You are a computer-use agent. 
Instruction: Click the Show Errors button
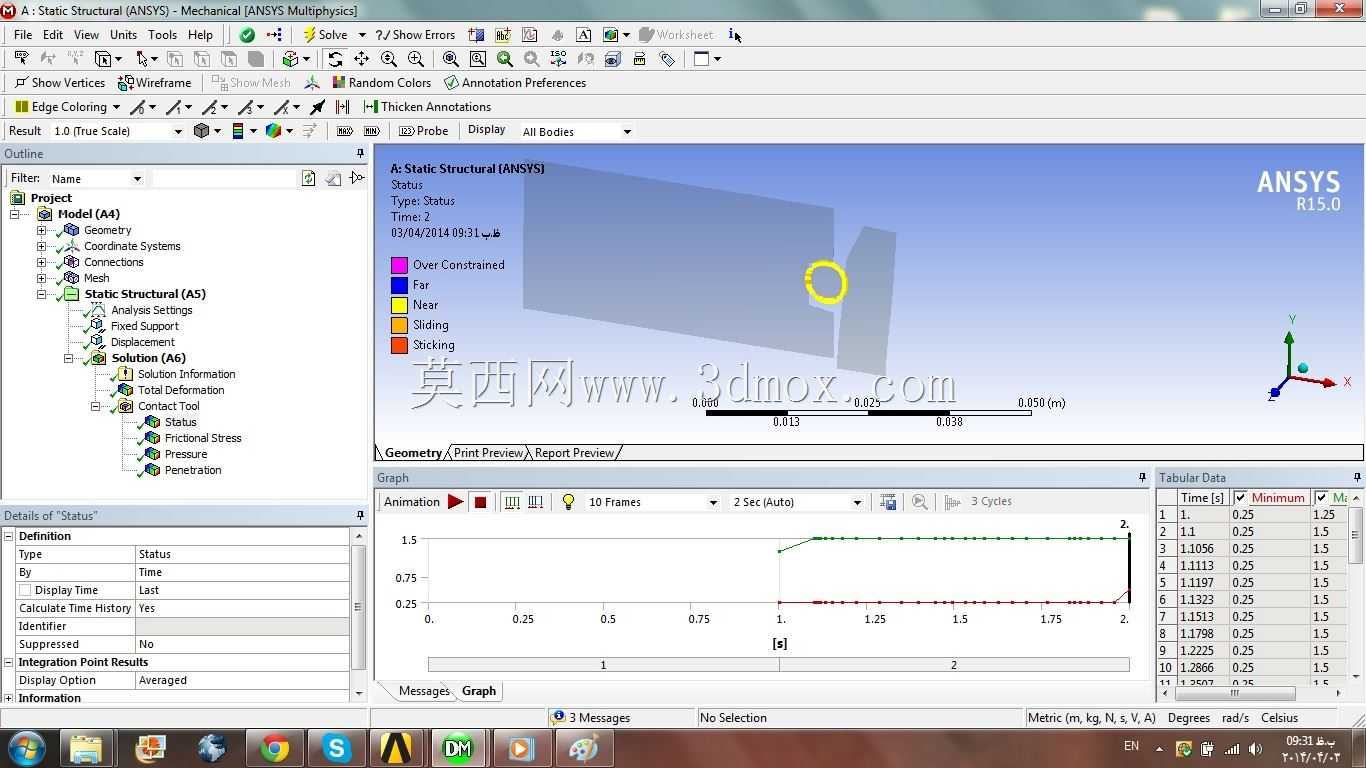click(x=415, y=35)
